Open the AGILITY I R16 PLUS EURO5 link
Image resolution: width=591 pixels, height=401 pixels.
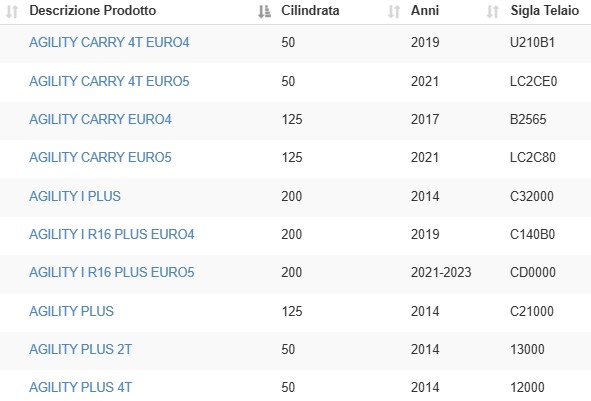112,272
